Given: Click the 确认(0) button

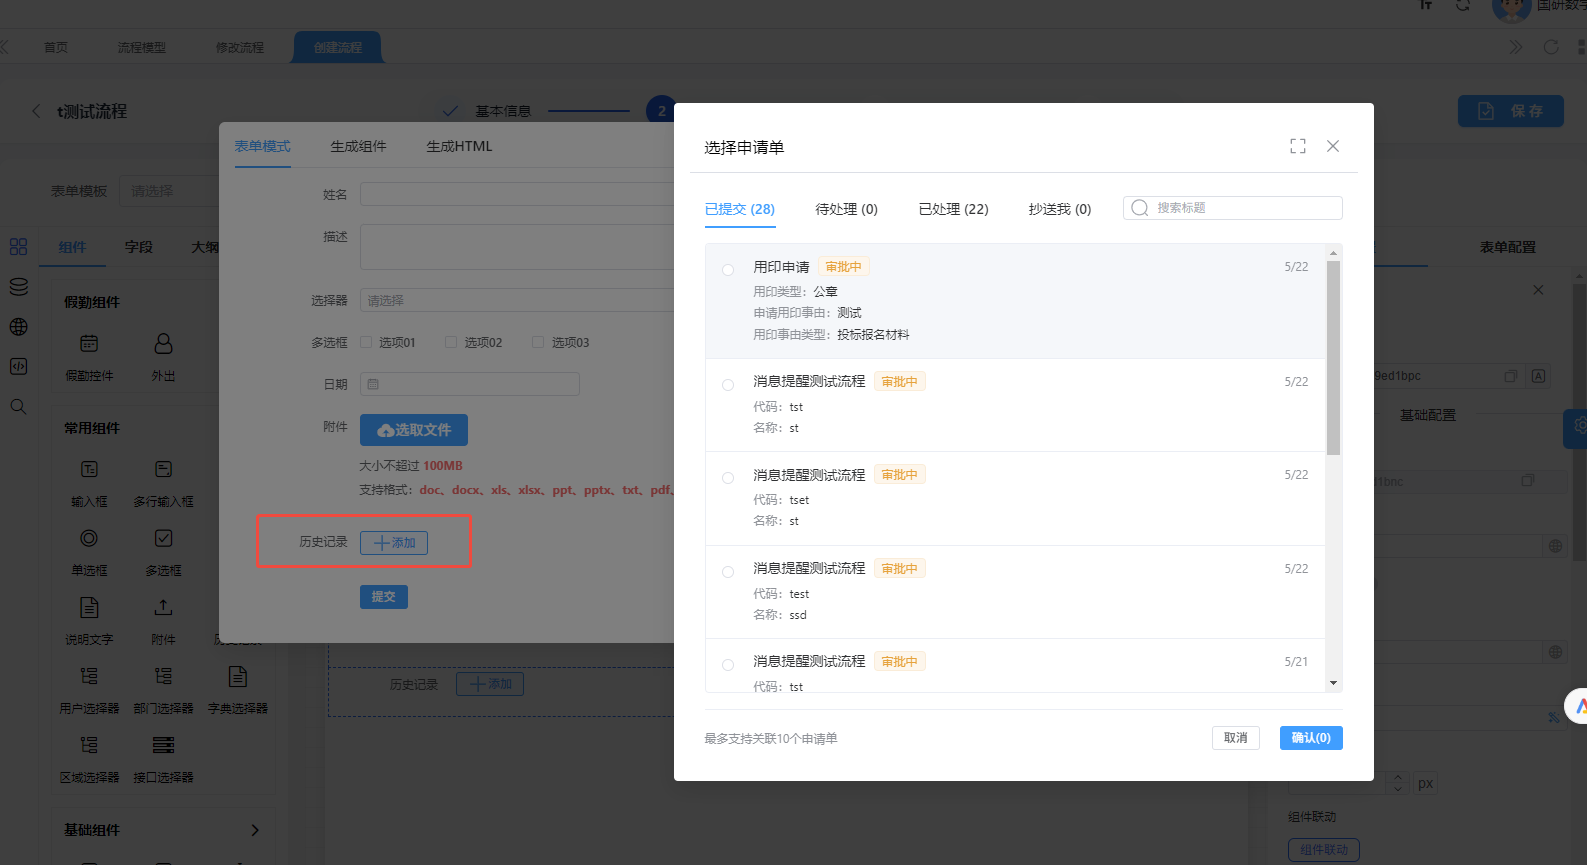Looking at the screenshot, I should pos(1311,738).
